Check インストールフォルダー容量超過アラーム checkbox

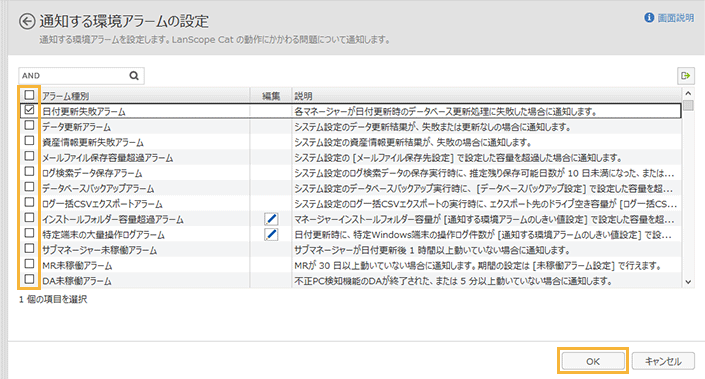(29, 217)
